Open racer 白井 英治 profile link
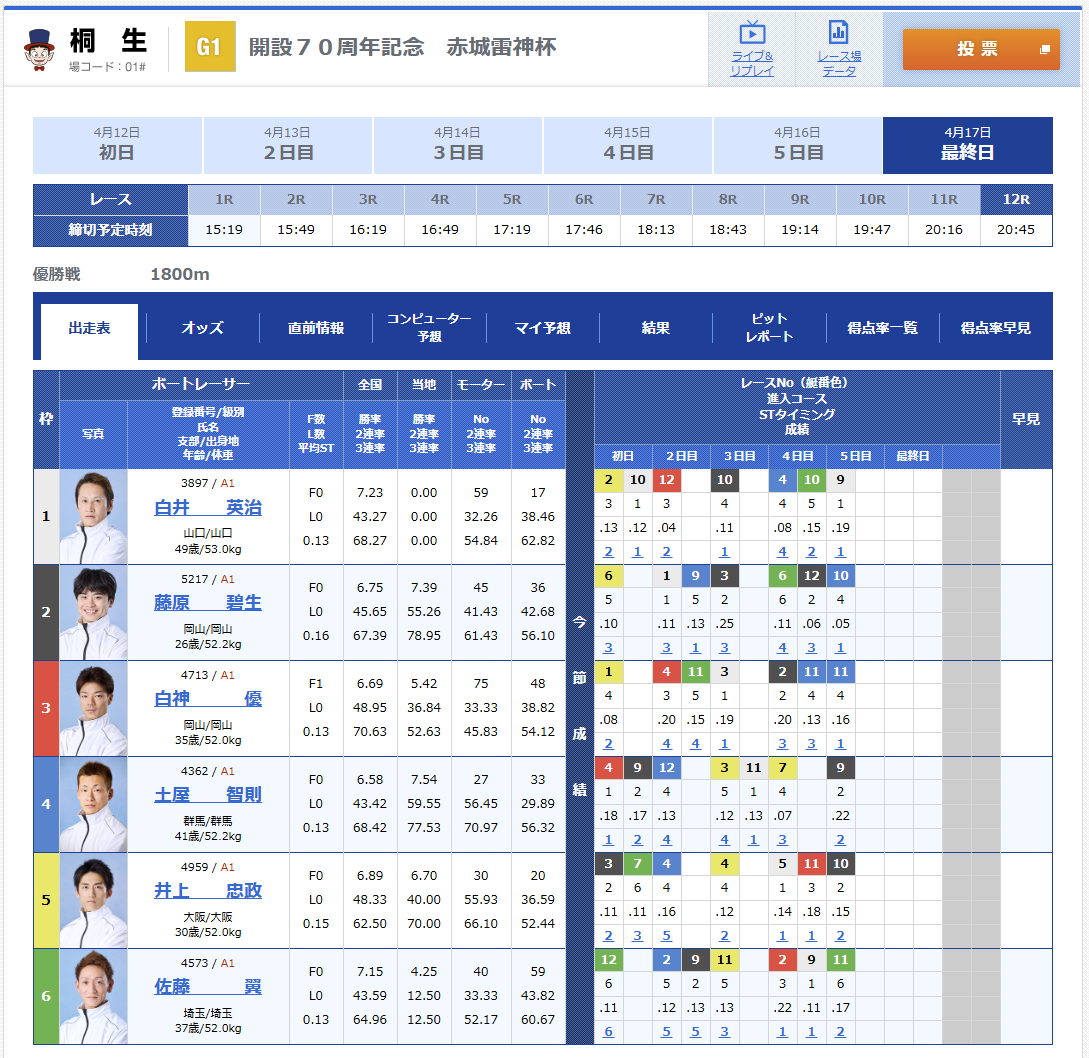 [208, 508]
